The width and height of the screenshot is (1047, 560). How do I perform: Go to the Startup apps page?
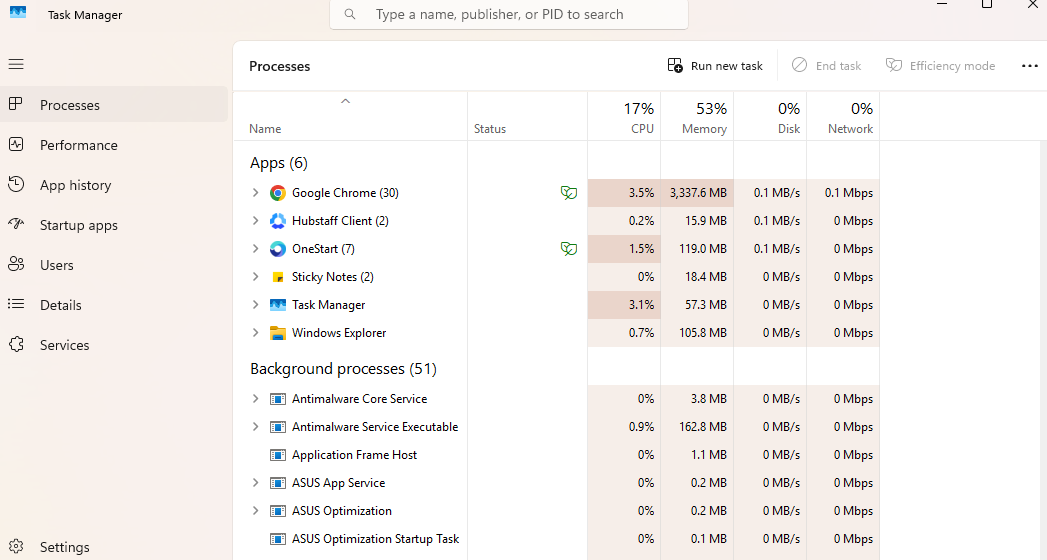point(114,225)
